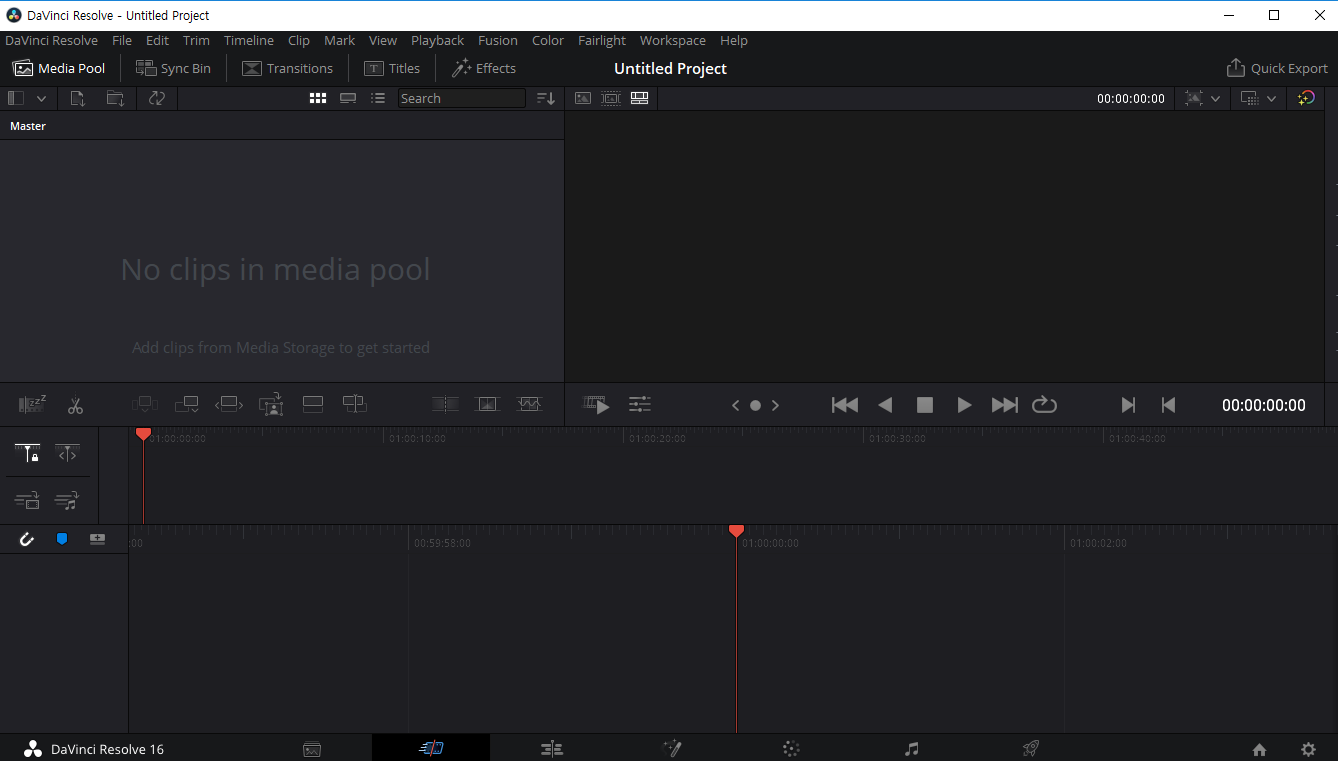The height and width of the screenshot is (761, 1338).
Task: Click the play forward button
Action: point(964,405)
